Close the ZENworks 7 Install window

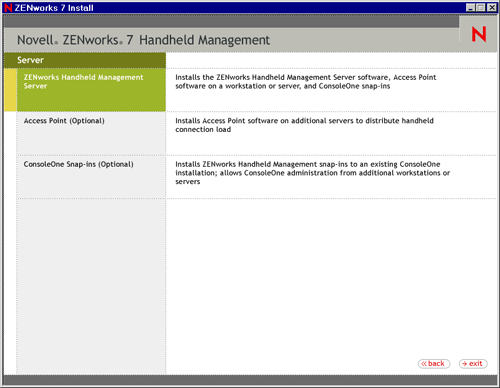(492, 7)
